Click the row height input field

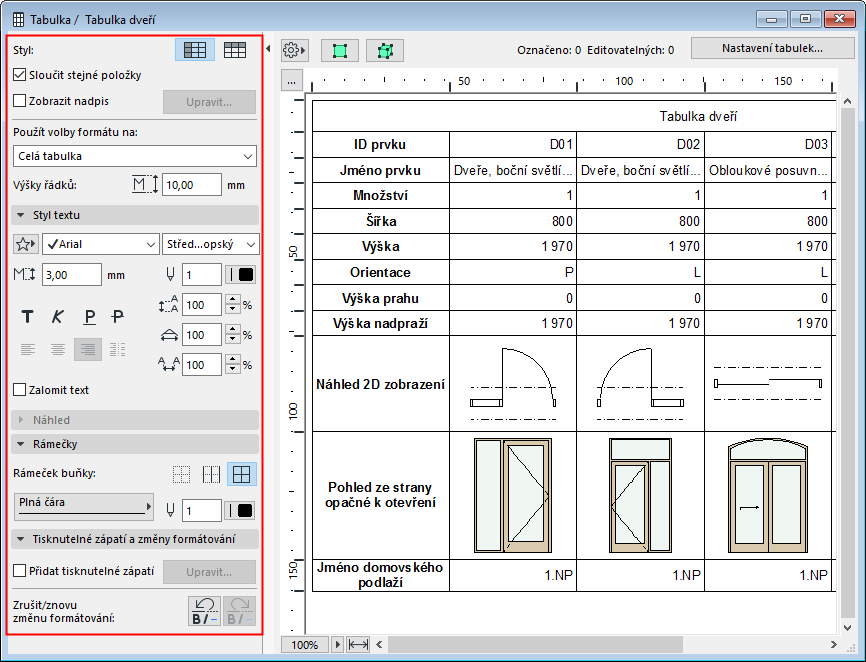click(191, 184)
